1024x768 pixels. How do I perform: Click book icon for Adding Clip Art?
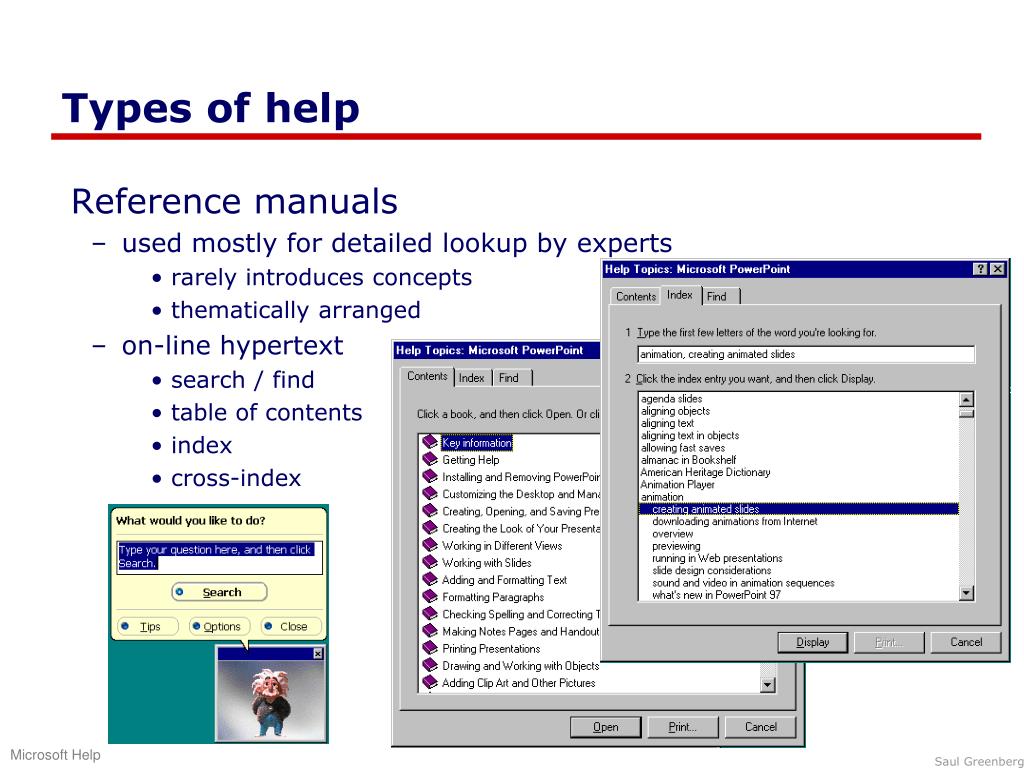click(x=430, y=682)
